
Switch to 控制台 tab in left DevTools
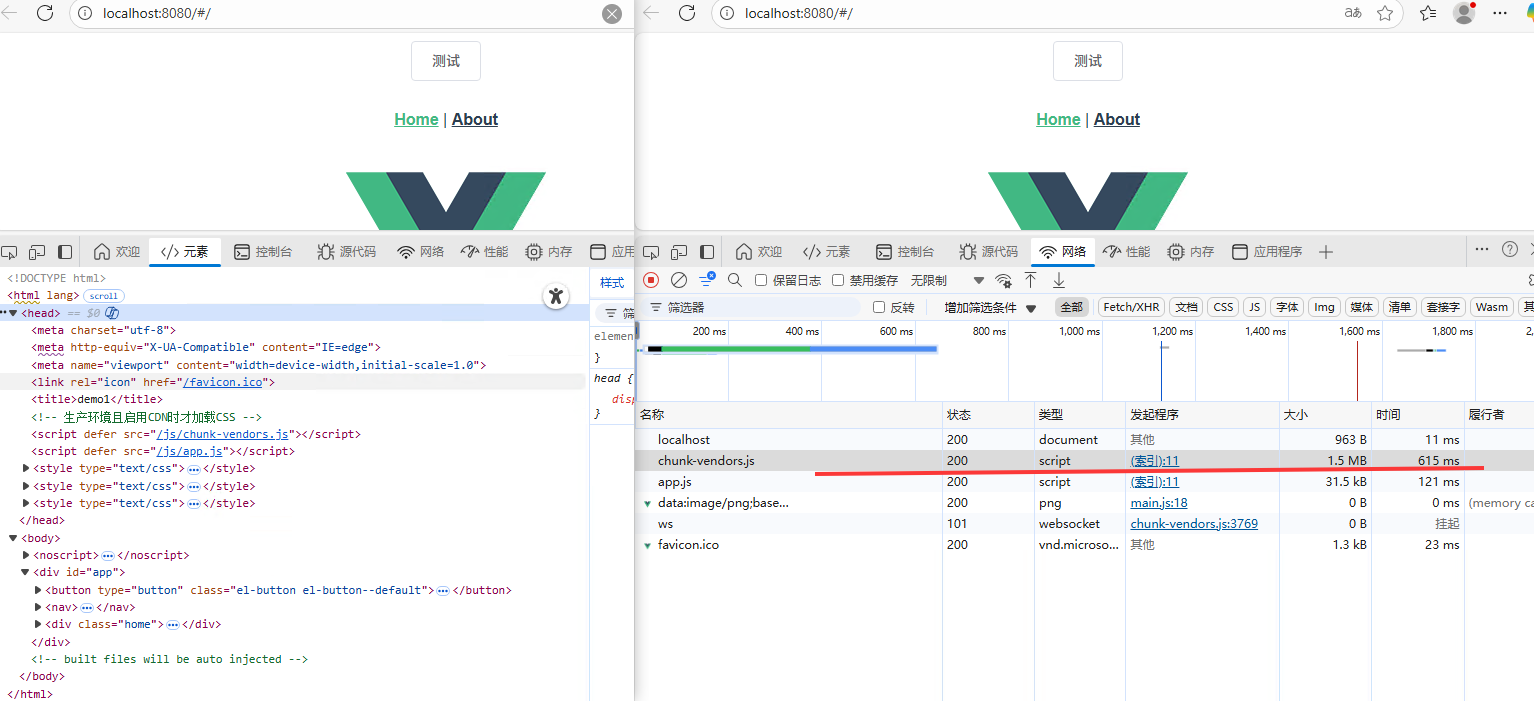coord(263,252)
